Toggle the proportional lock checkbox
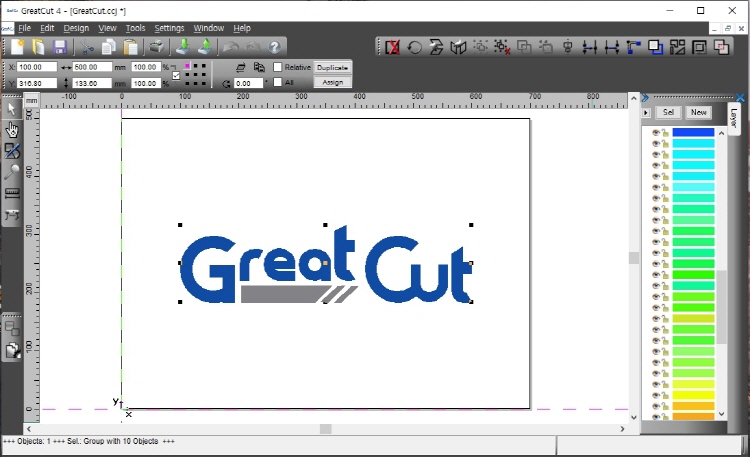The image size is (750, 457). pos(177,75)
